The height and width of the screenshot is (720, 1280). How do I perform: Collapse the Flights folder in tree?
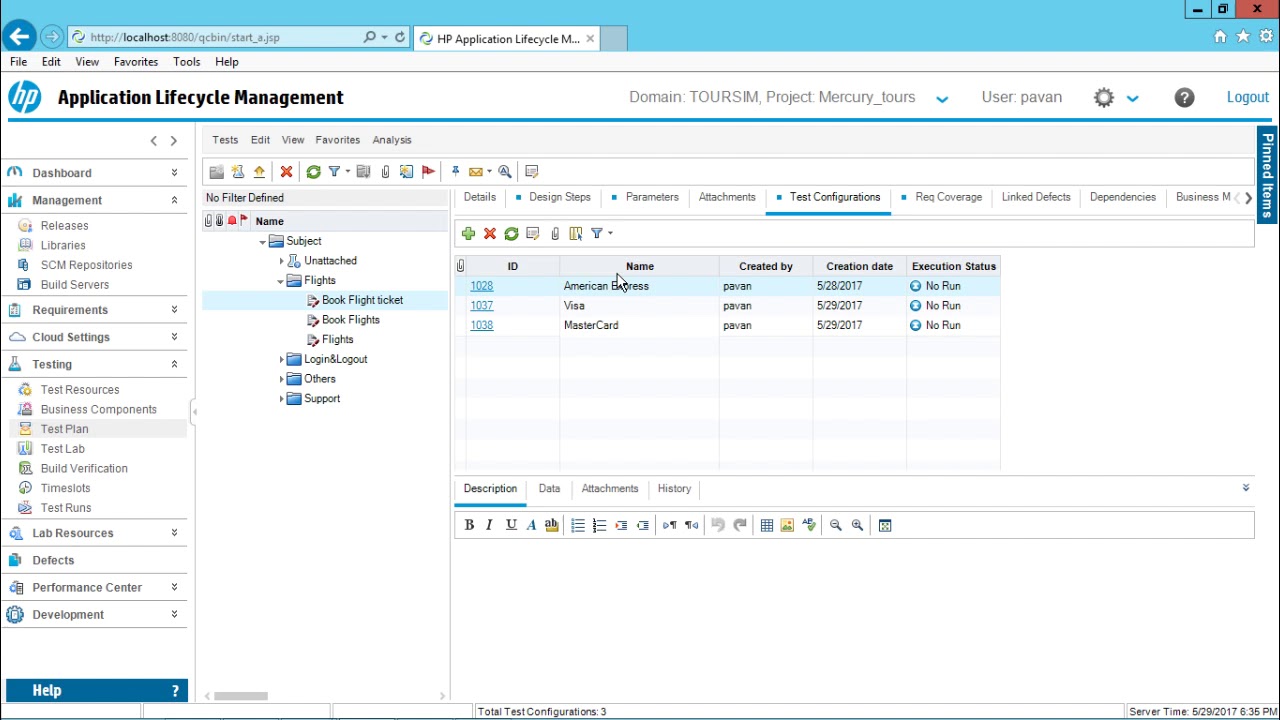pos(281,281)
